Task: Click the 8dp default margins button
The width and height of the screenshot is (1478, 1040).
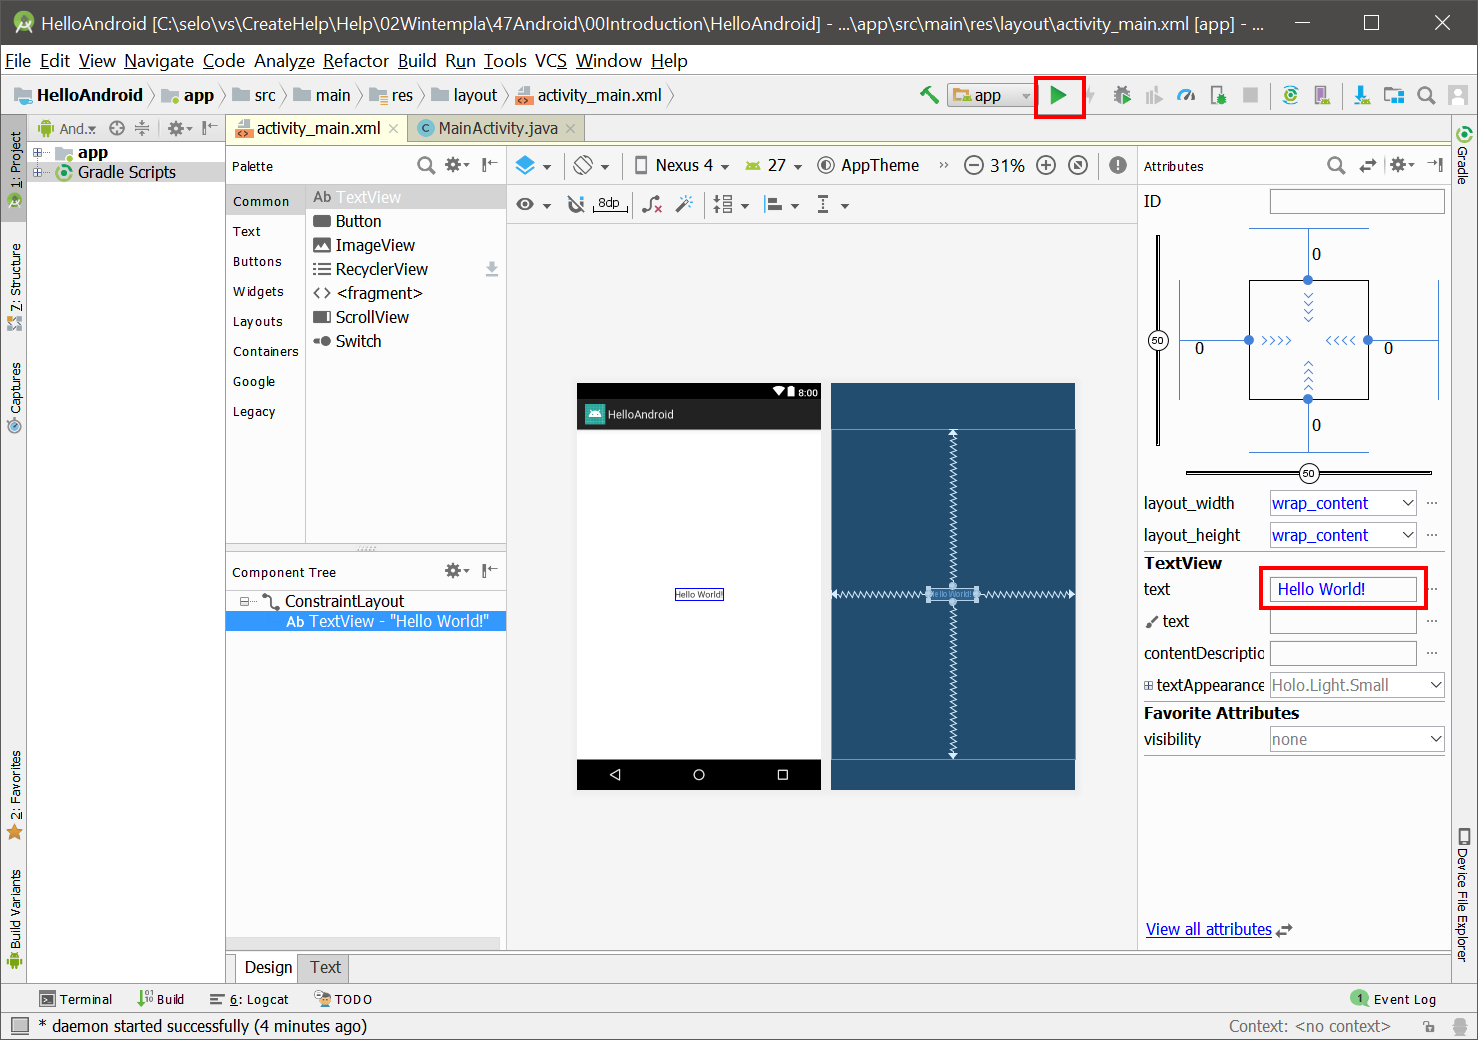Action: coord(609,204)
